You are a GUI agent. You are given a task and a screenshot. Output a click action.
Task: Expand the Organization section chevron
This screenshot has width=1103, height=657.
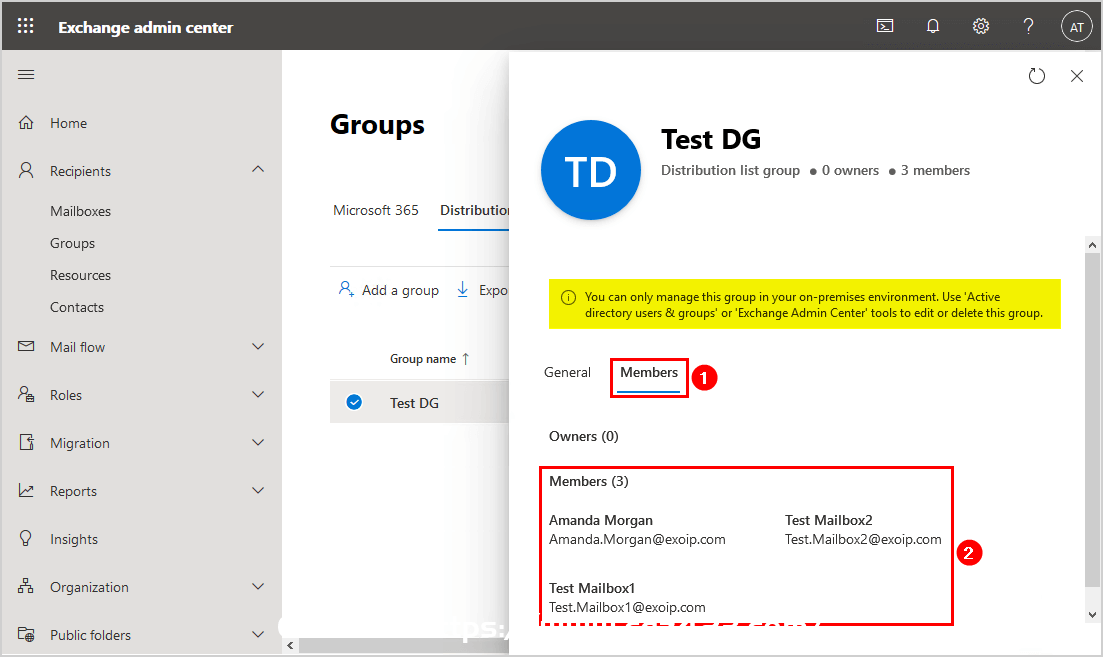pos(258,586)
